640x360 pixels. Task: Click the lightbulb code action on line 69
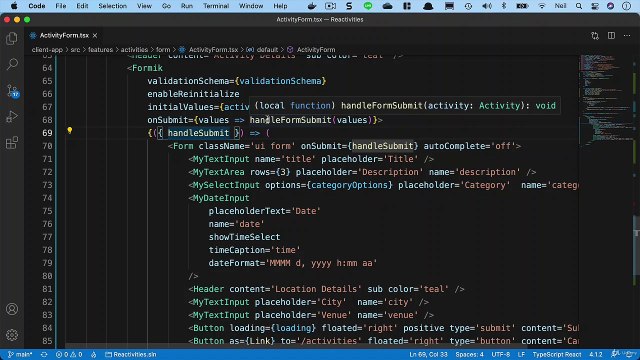70,131
